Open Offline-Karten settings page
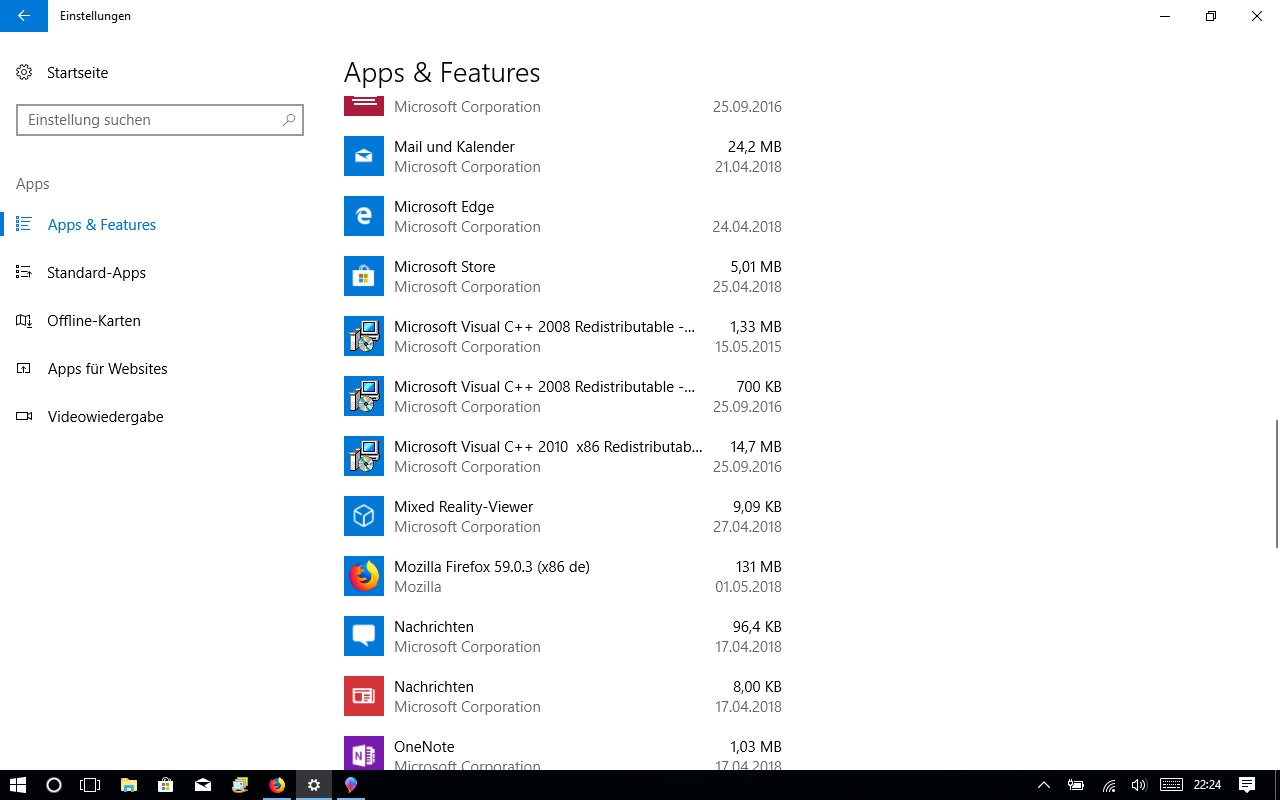The image size is (1280, 800). [93, 321]
